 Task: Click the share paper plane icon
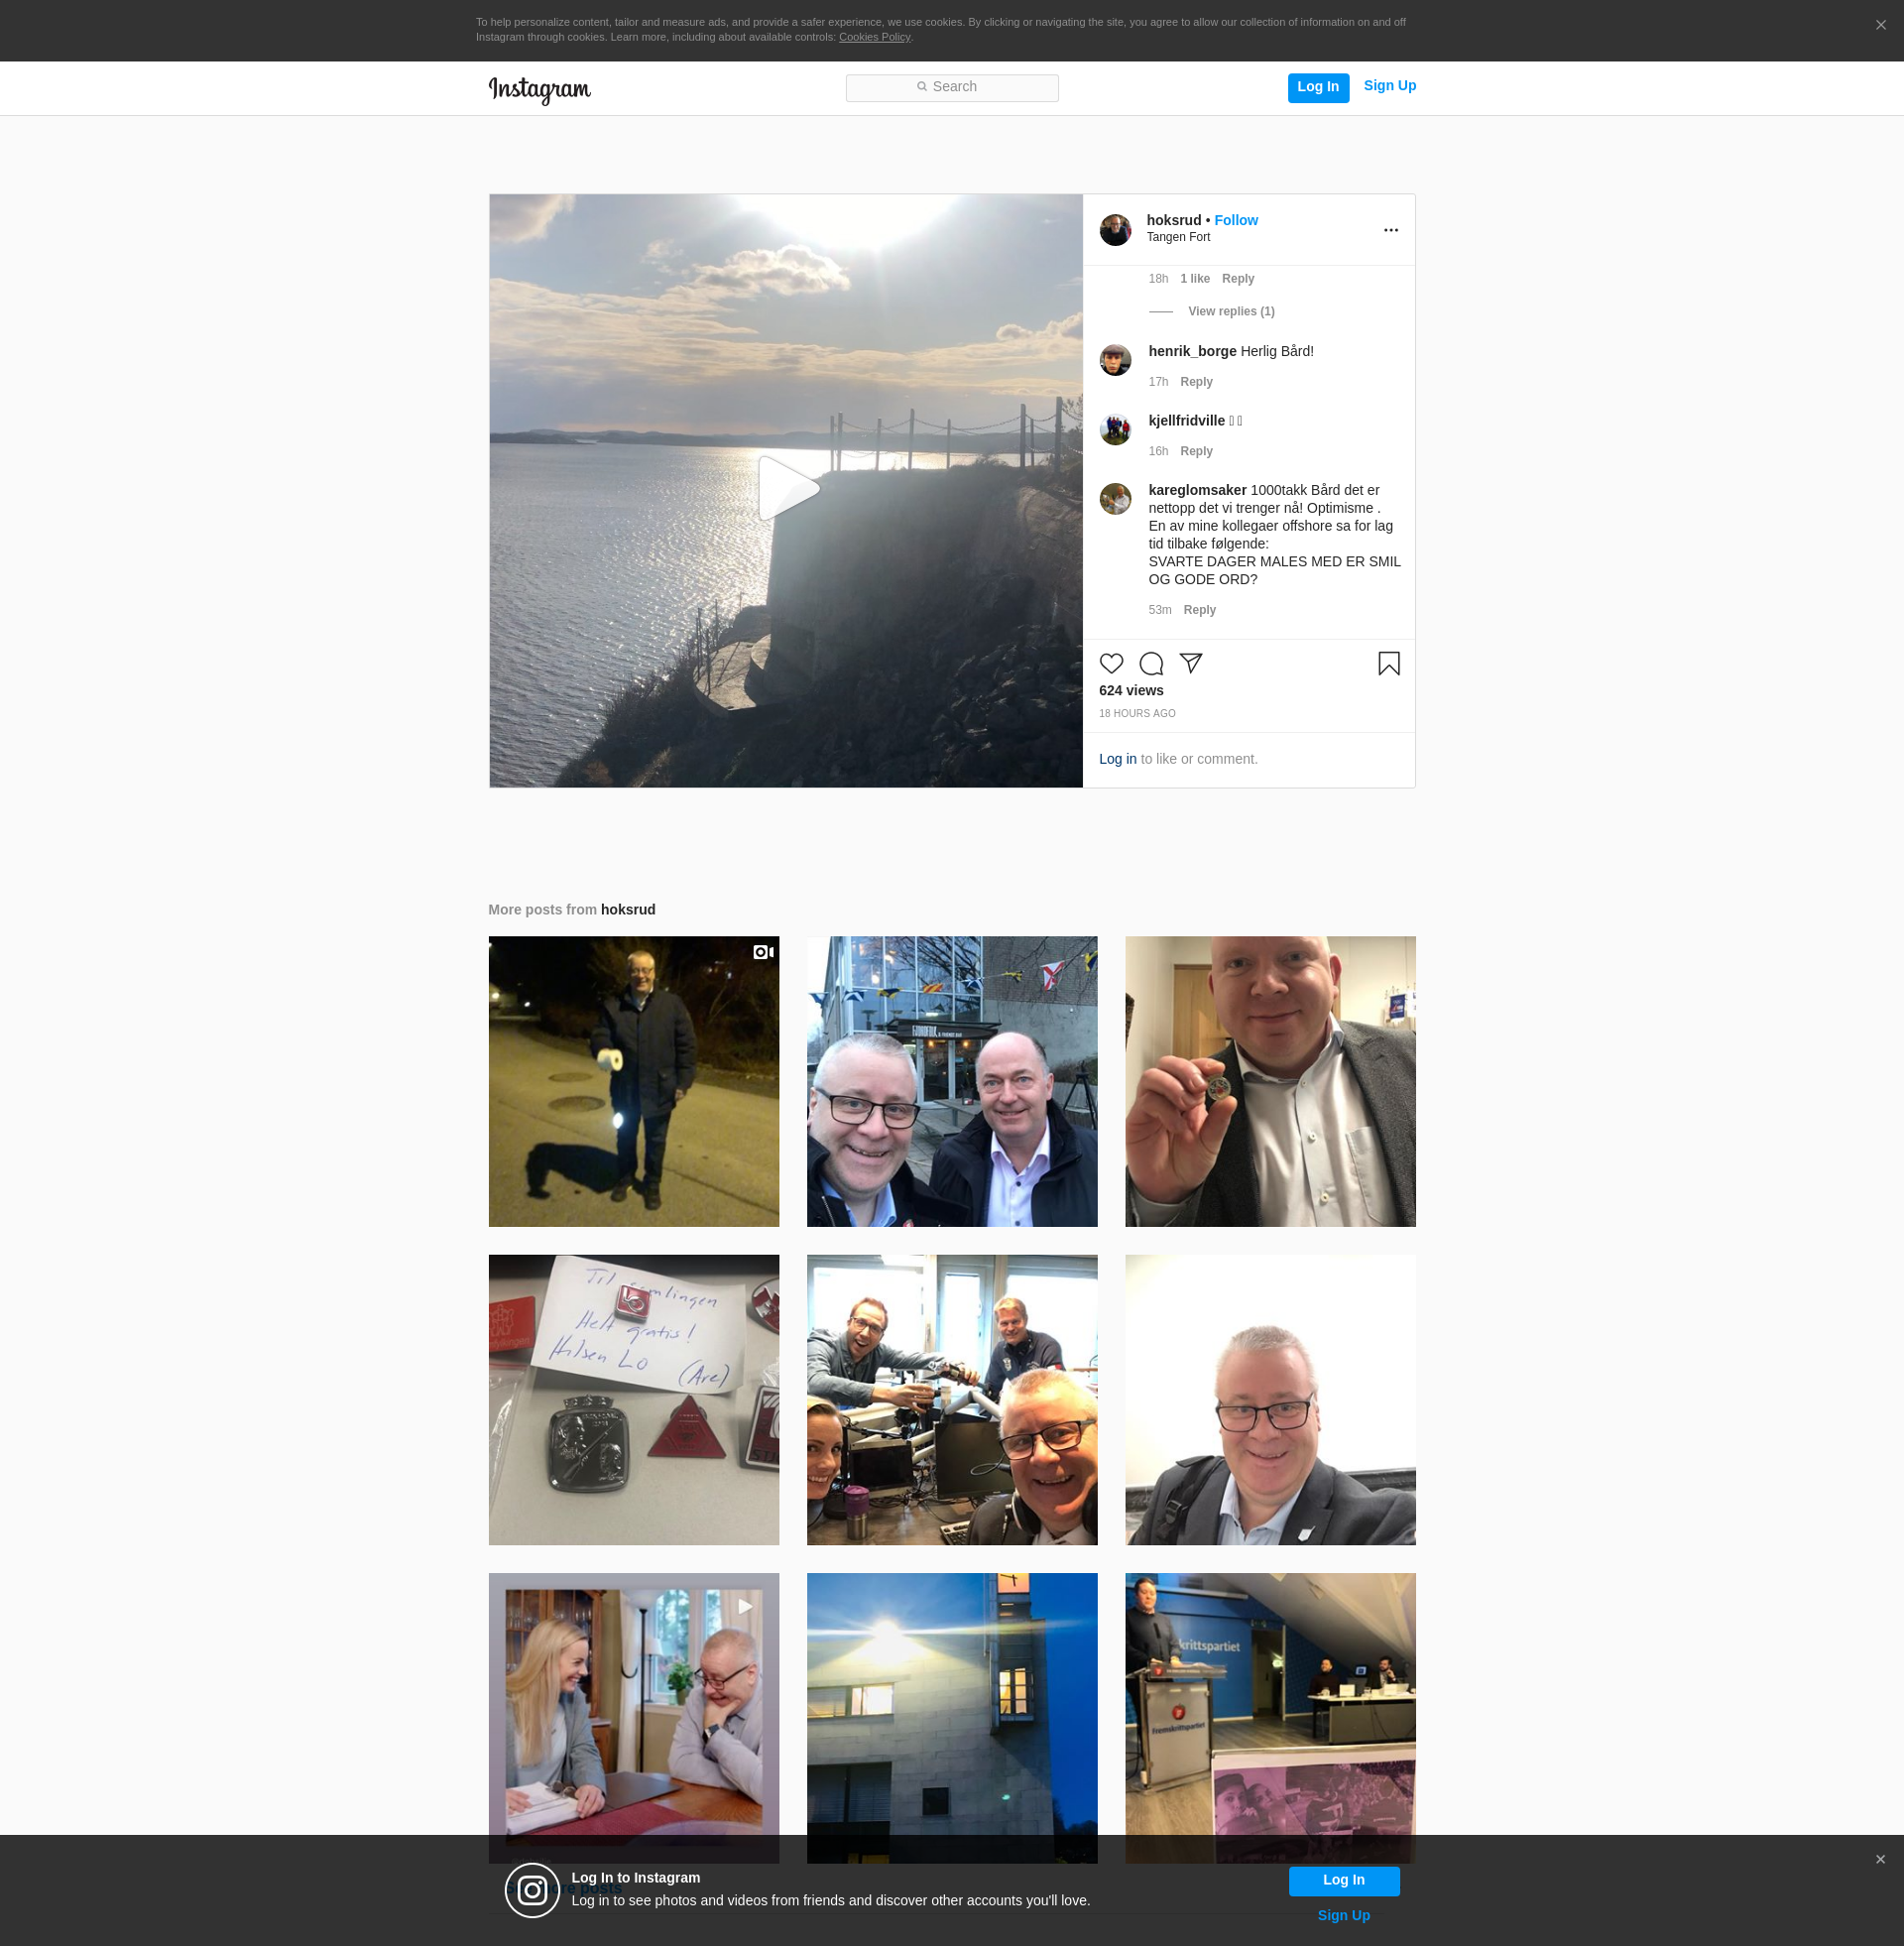pyautogui.click(x=1190, y=663)
